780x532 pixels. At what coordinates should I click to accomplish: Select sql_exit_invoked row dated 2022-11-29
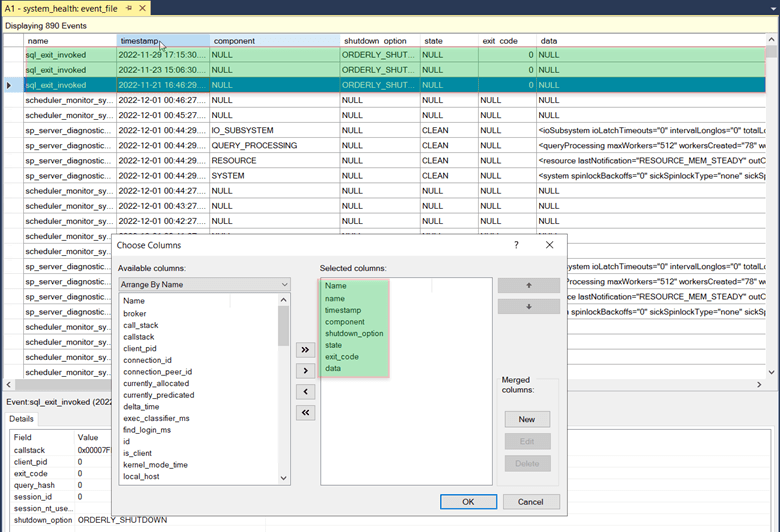[x=394, y=55]
